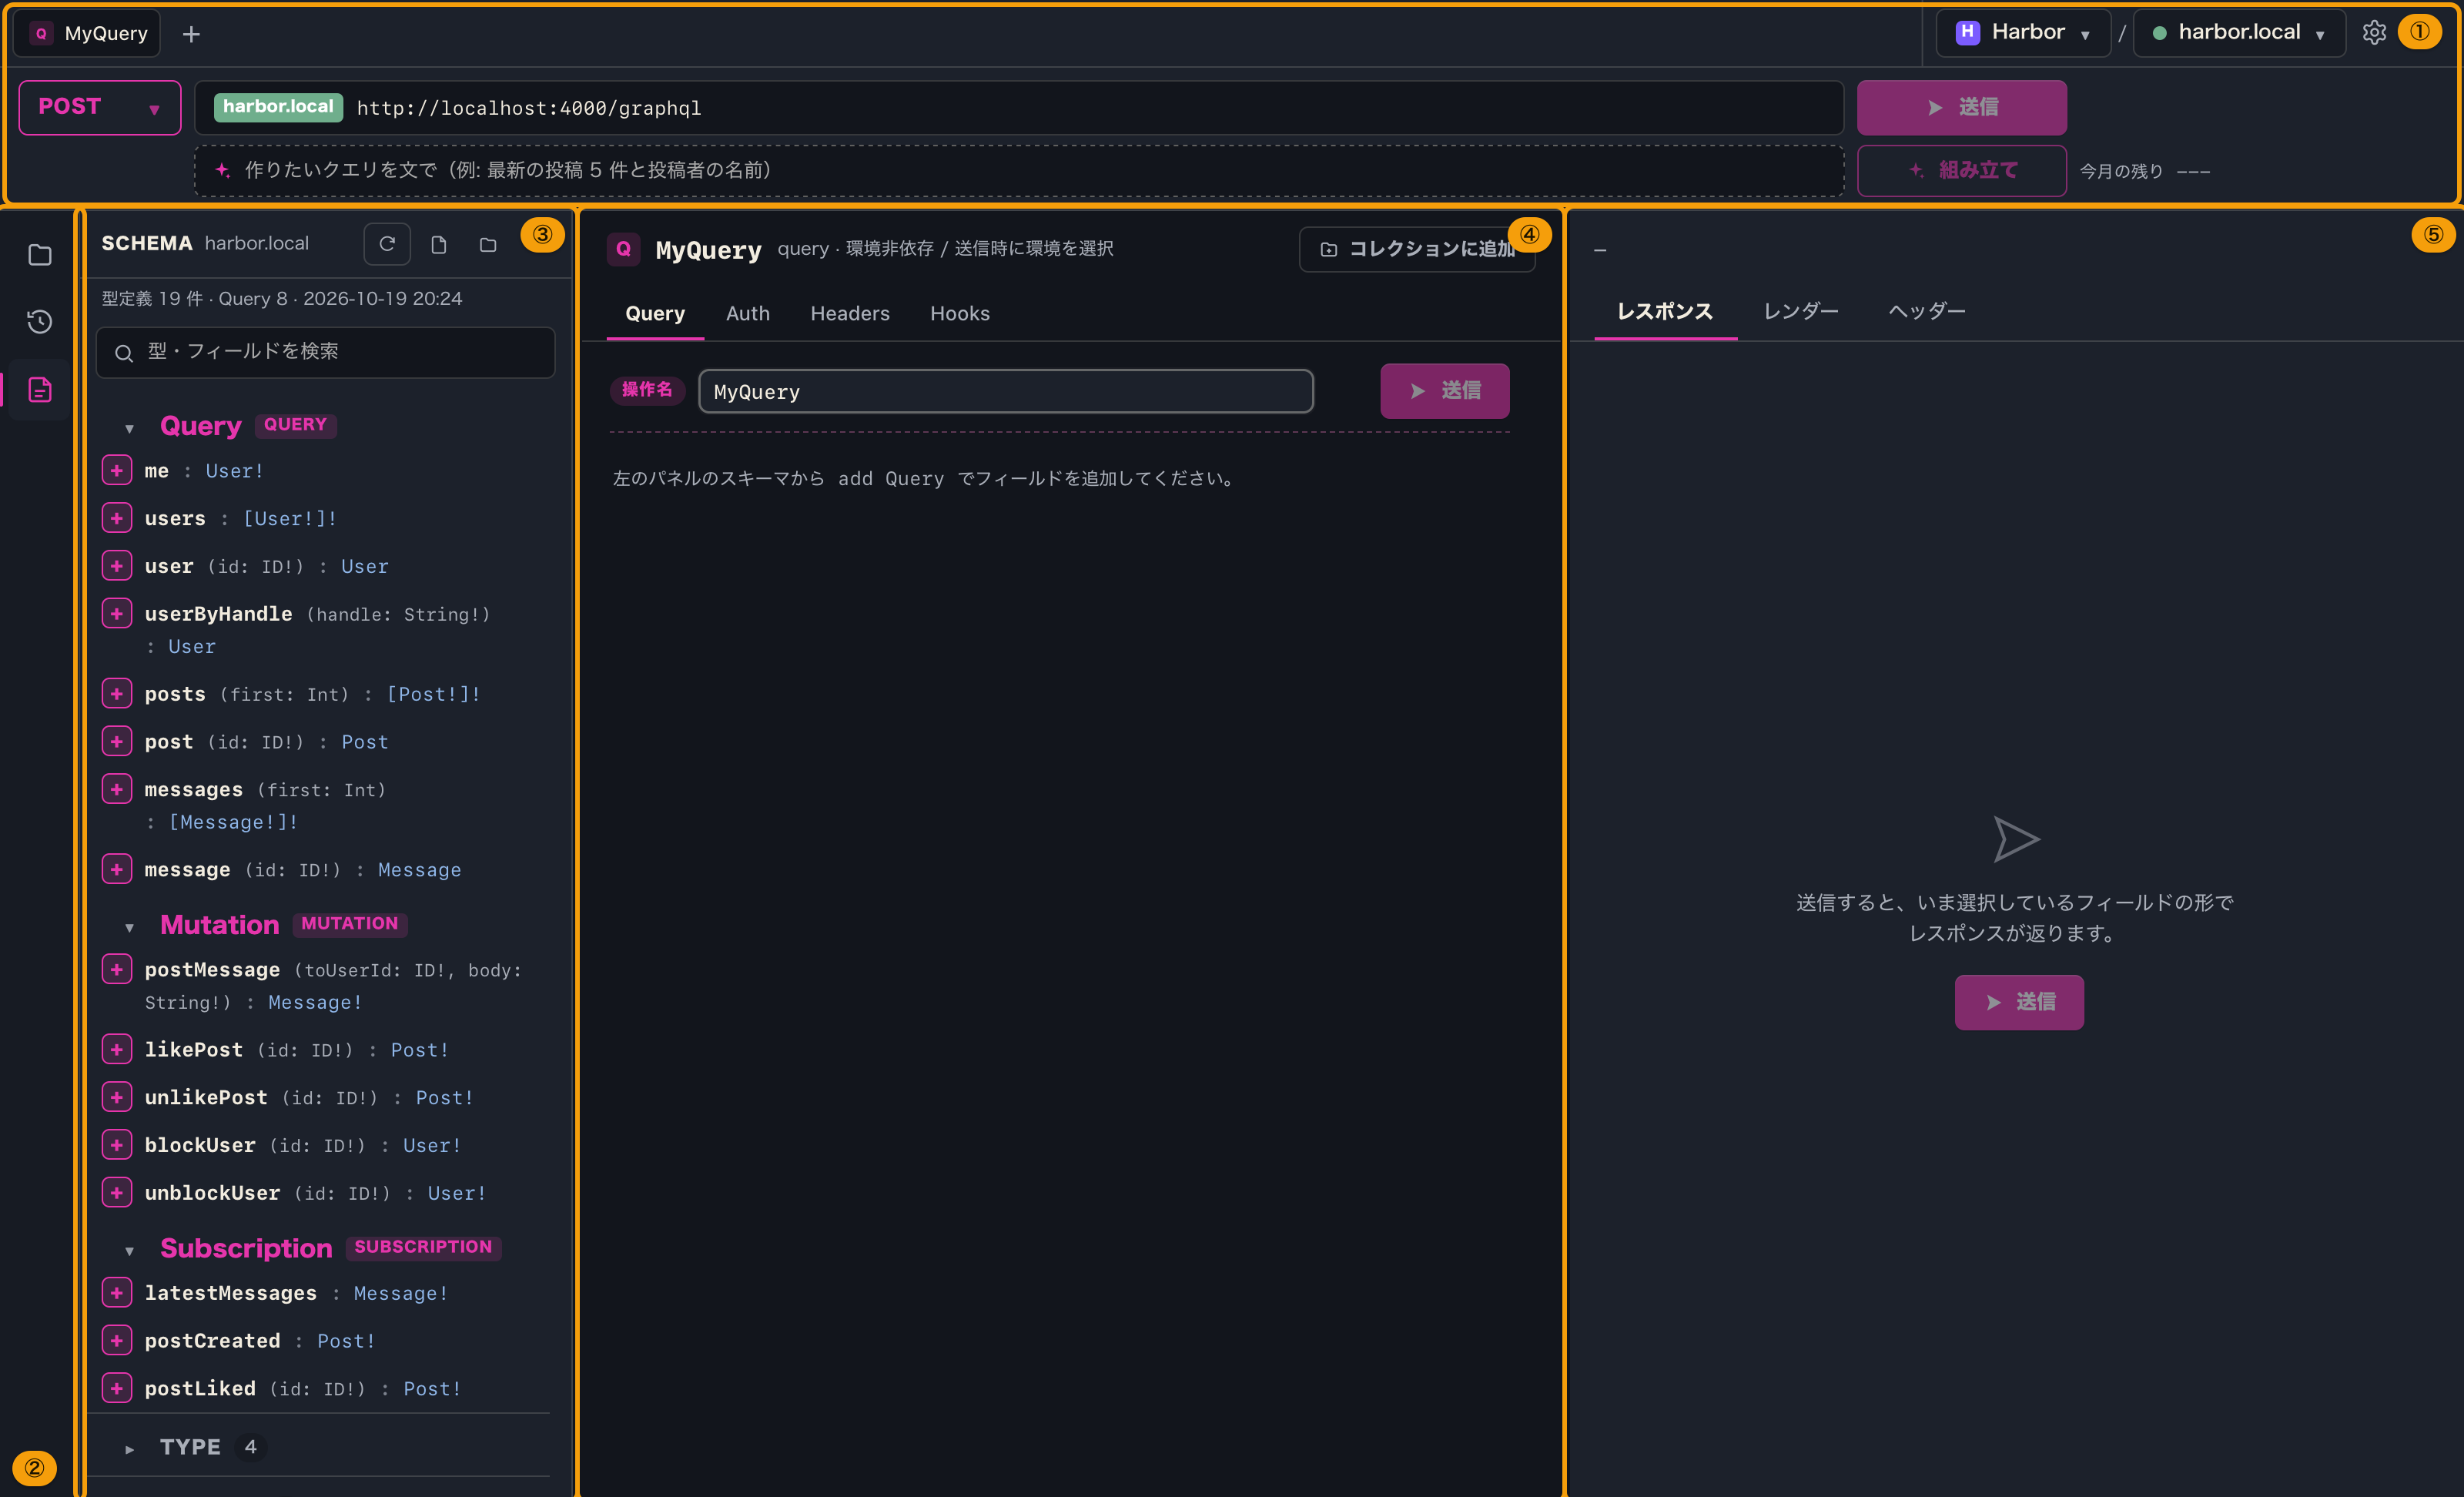The height and width of the screenshot is (1497, 2464).
Task: Collapse the Query section in schema tree
Action: click(130, 428)
